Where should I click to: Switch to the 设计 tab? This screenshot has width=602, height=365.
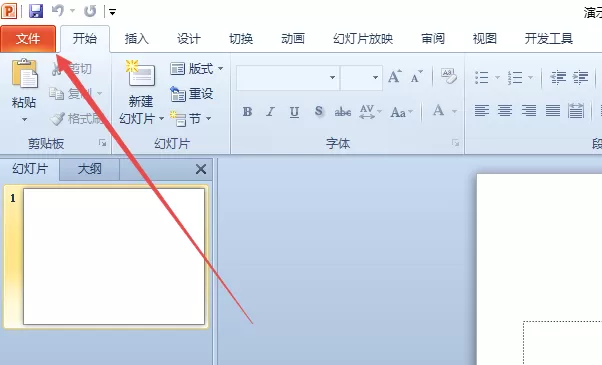pyautogui.click(x=189, y=38)
